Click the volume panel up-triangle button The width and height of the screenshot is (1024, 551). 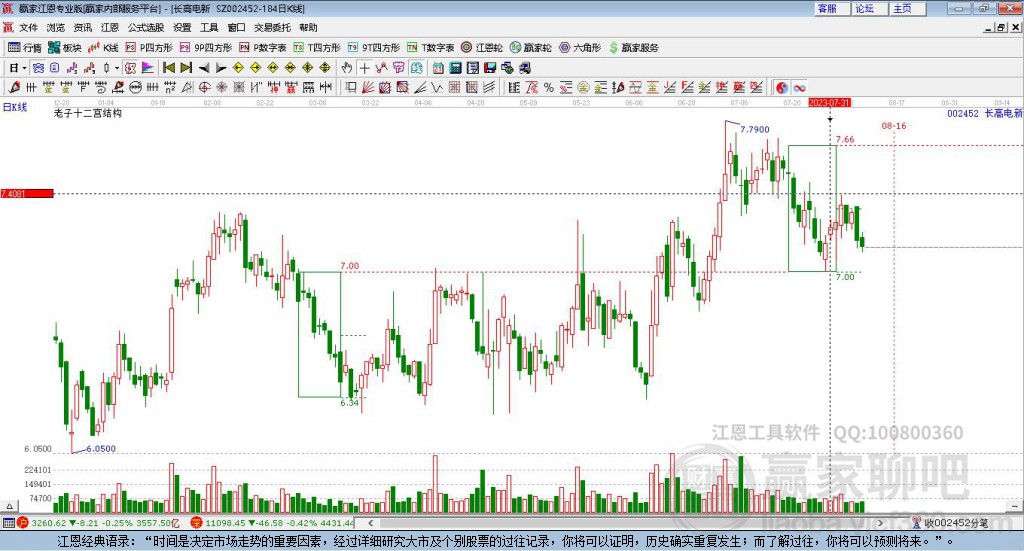(9, 506)
